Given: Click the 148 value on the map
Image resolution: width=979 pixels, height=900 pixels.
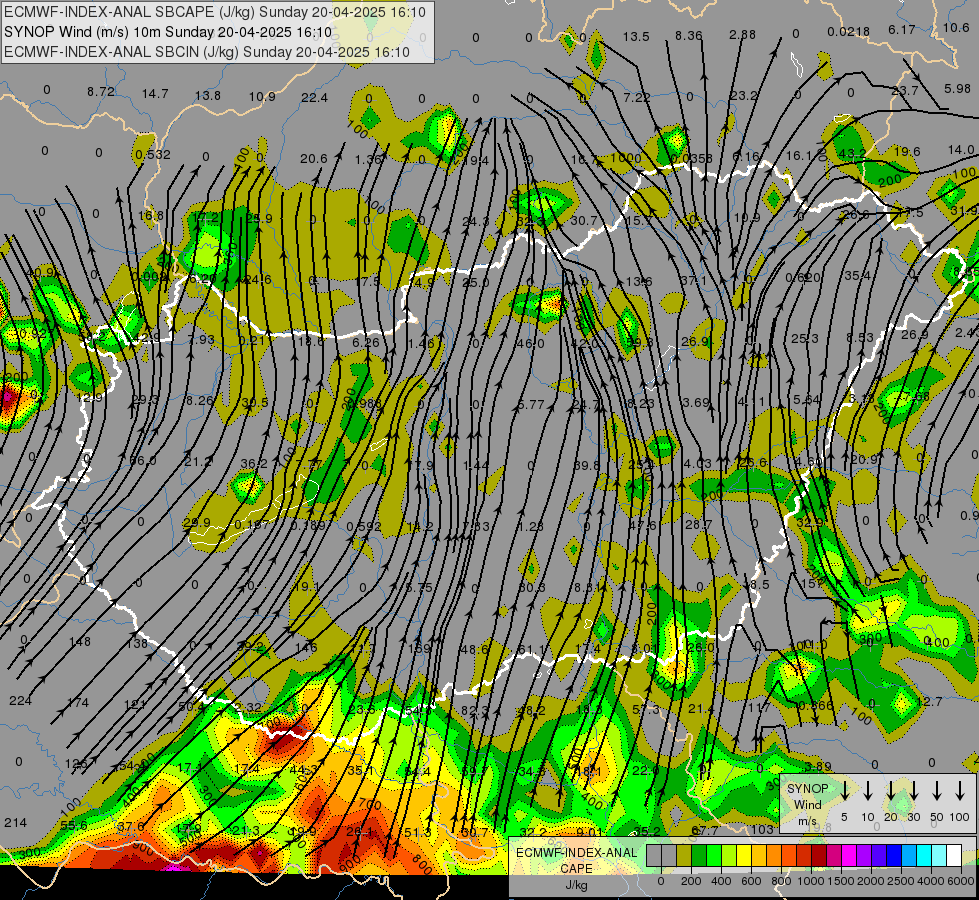Looking at the screenshot, I should tap(80, 641).
